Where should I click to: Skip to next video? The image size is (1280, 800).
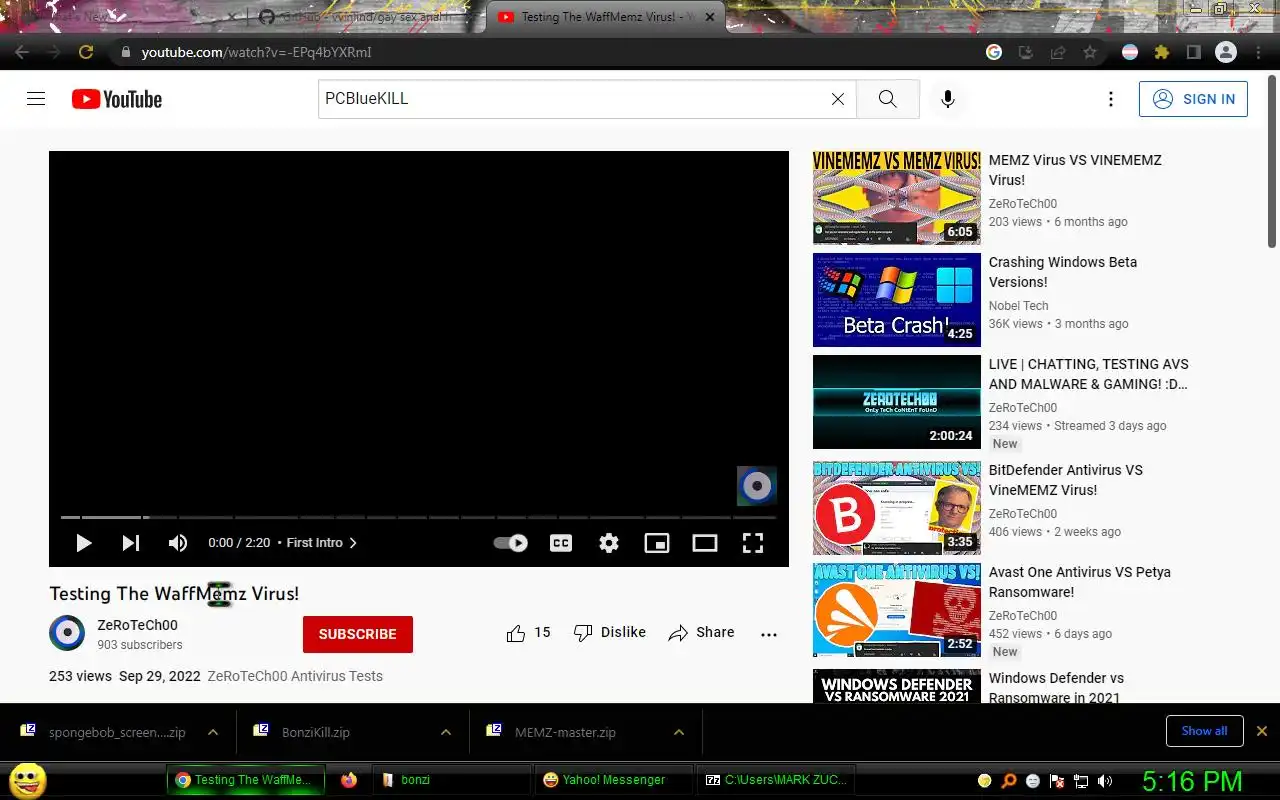(131, 543)
